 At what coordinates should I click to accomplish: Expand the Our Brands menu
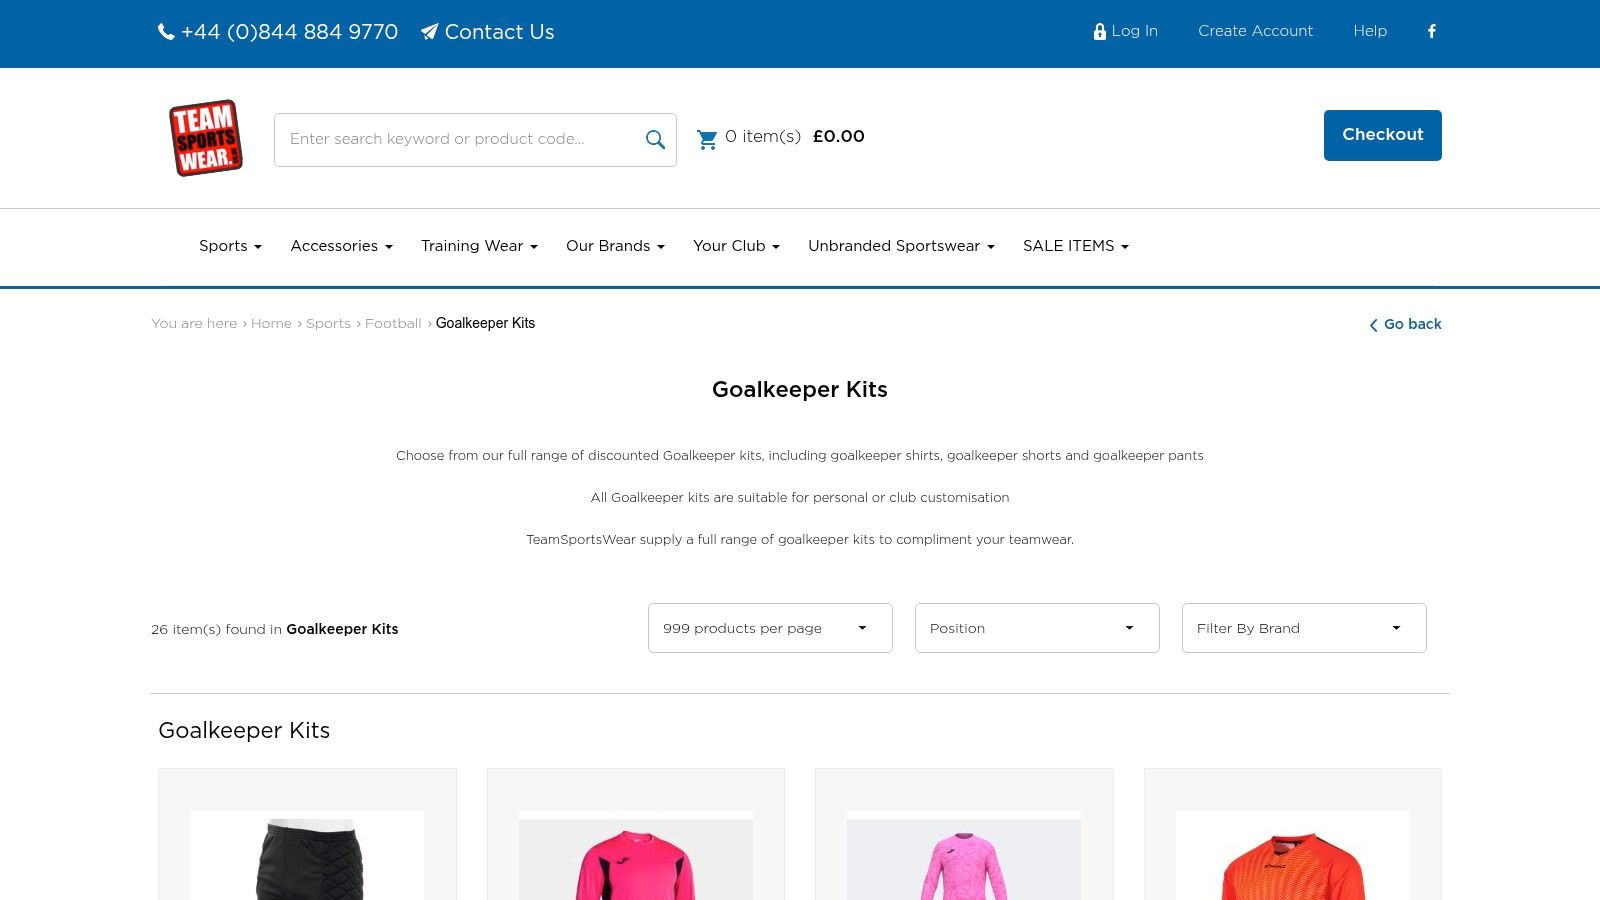coord(615,246)
